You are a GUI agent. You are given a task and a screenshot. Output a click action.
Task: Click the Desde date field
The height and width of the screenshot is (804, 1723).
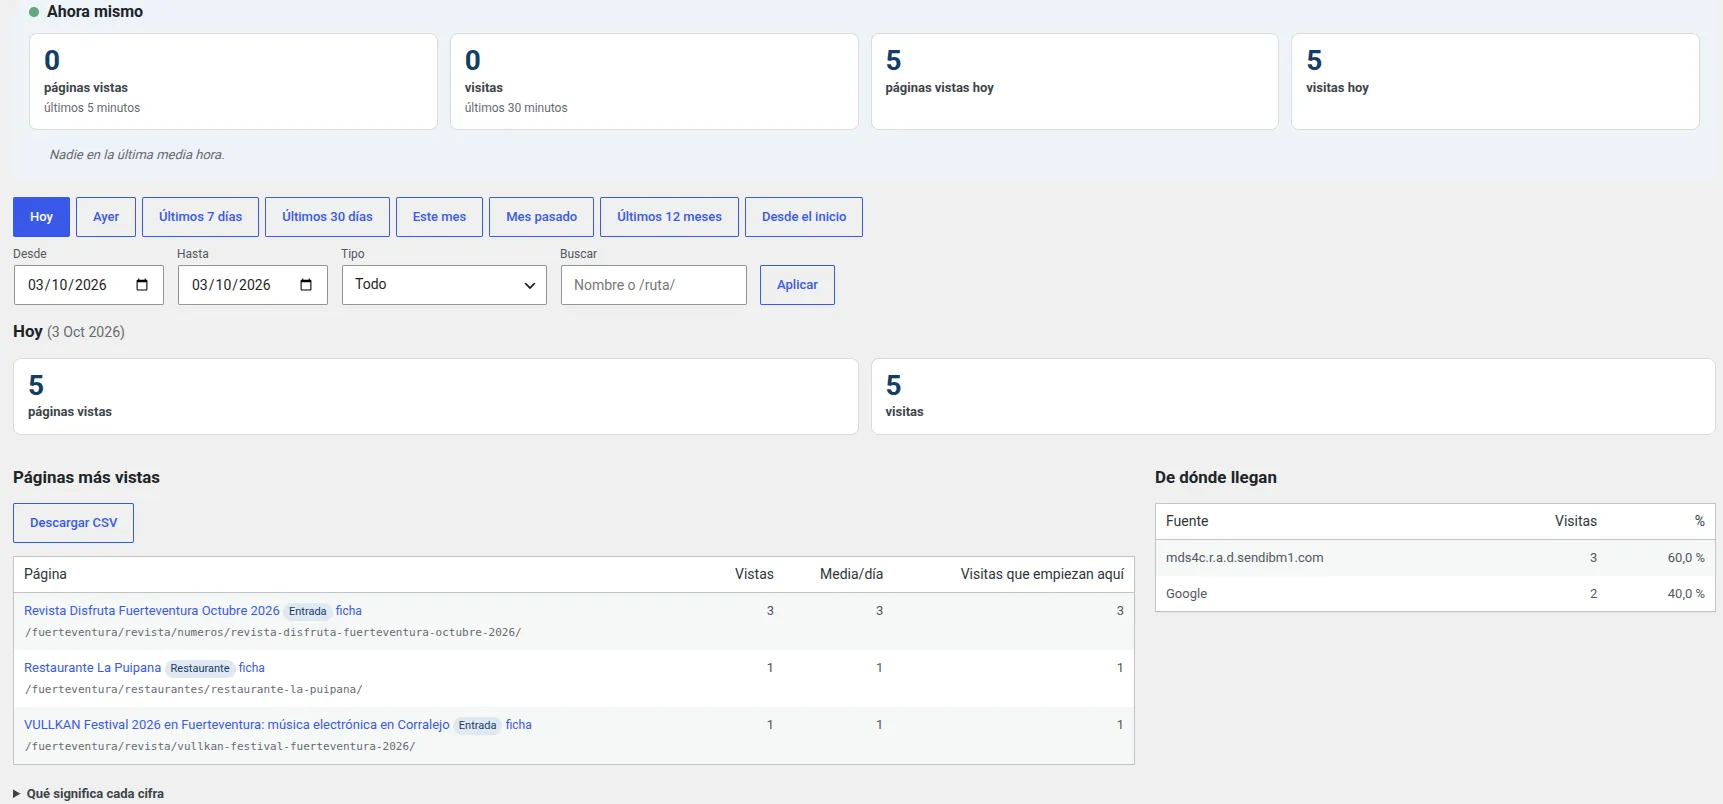(89, 285)
